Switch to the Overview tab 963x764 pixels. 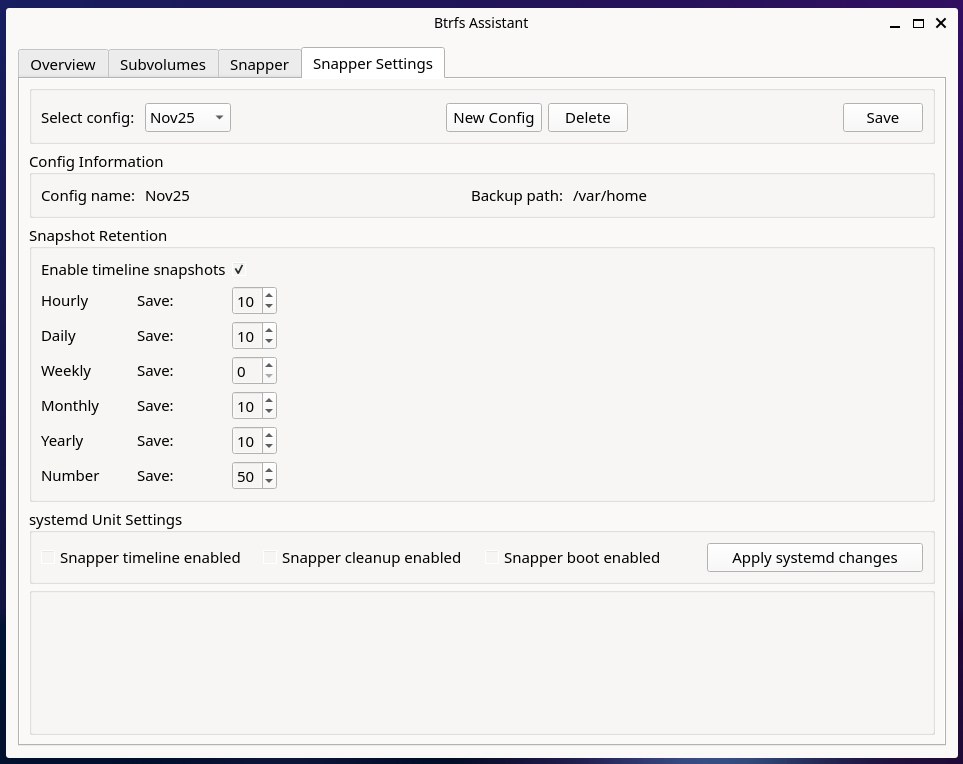click(63, 64)
